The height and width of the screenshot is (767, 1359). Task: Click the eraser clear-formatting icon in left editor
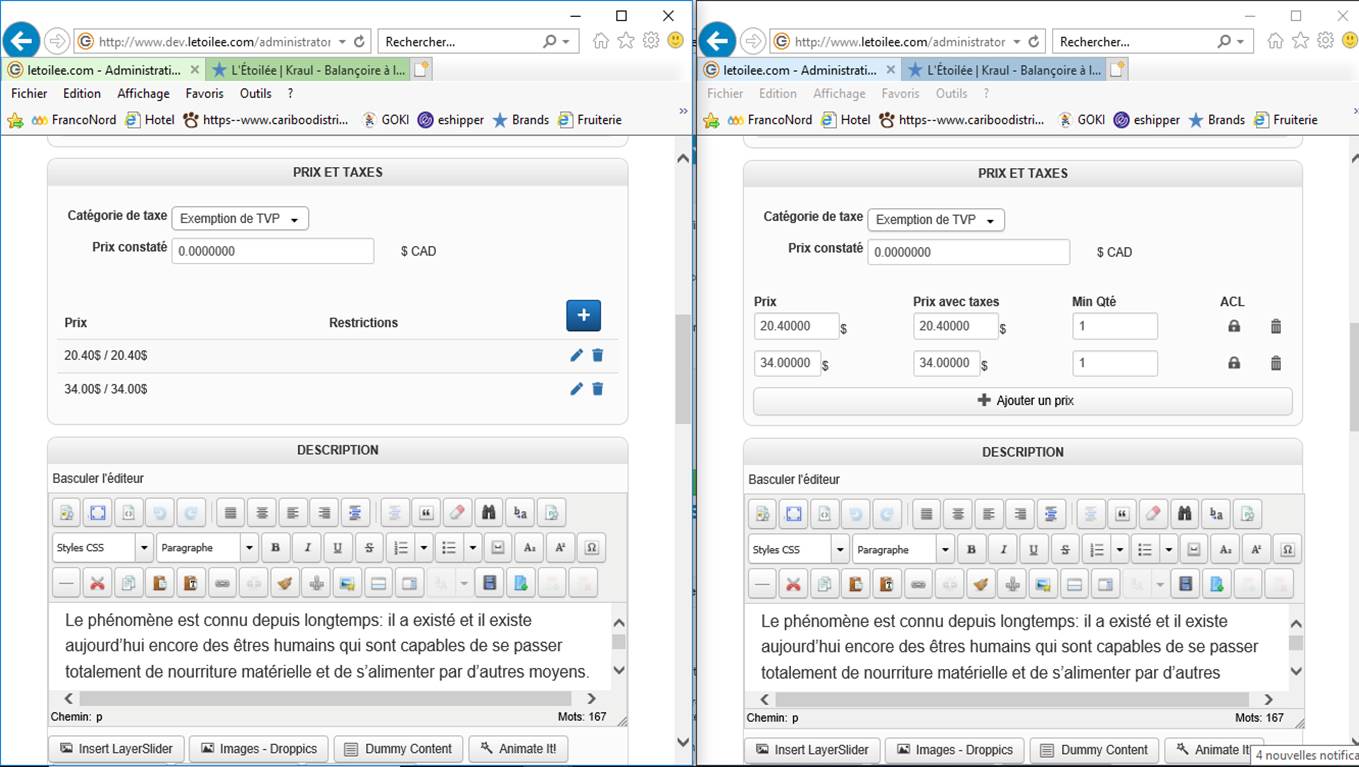[457, 513]
